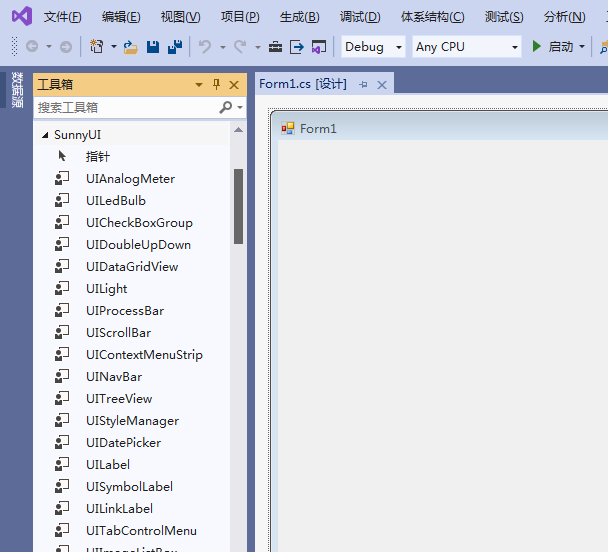Image resolution: width=608 pixels, height=552 pixels.
Task: Open the navigate backward history dropdown
Action: tap(49, 47)
